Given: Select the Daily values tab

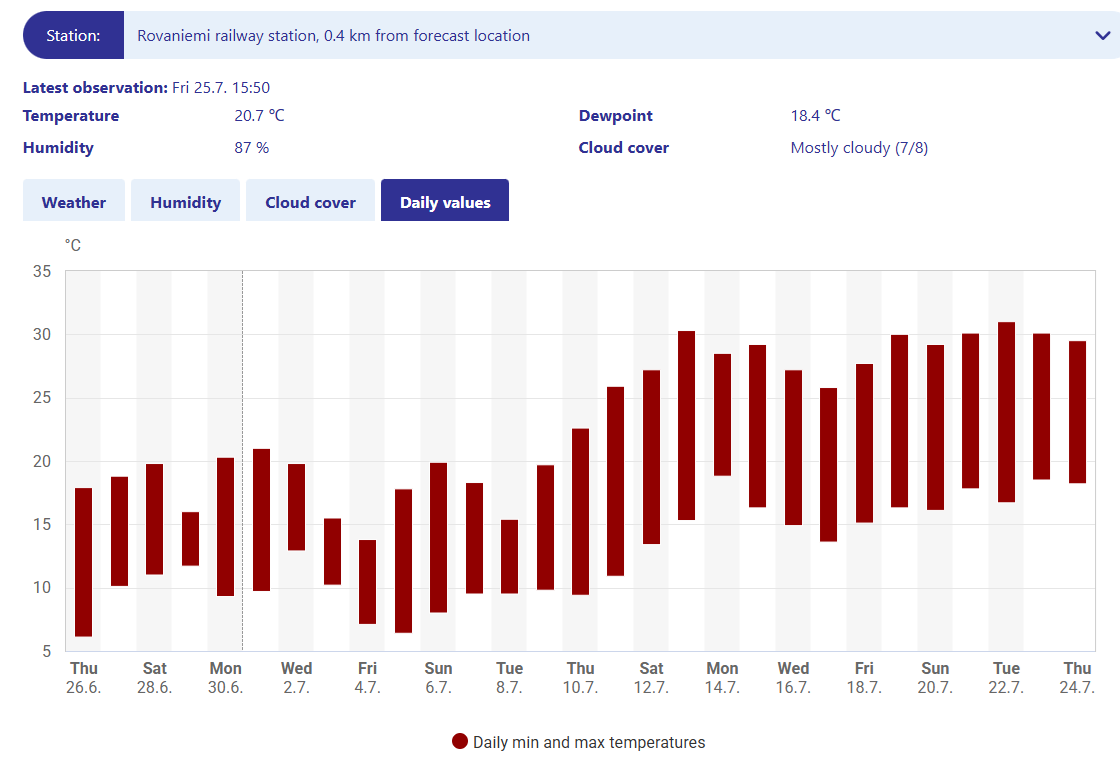Looking at the screenshot, I should (x=445, y=202).
